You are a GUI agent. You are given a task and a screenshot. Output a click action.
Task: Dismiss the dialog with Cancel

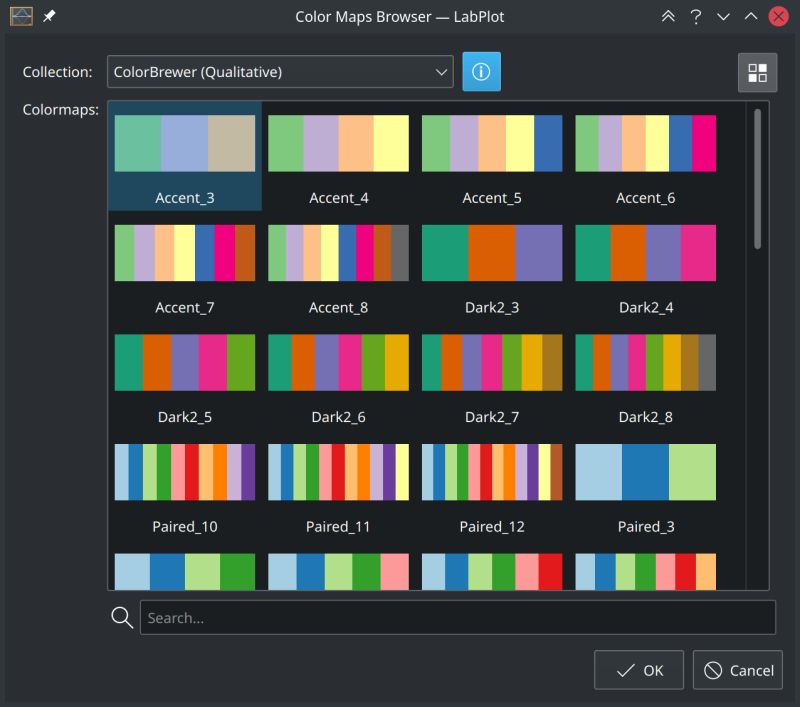(x=737, y=670)
